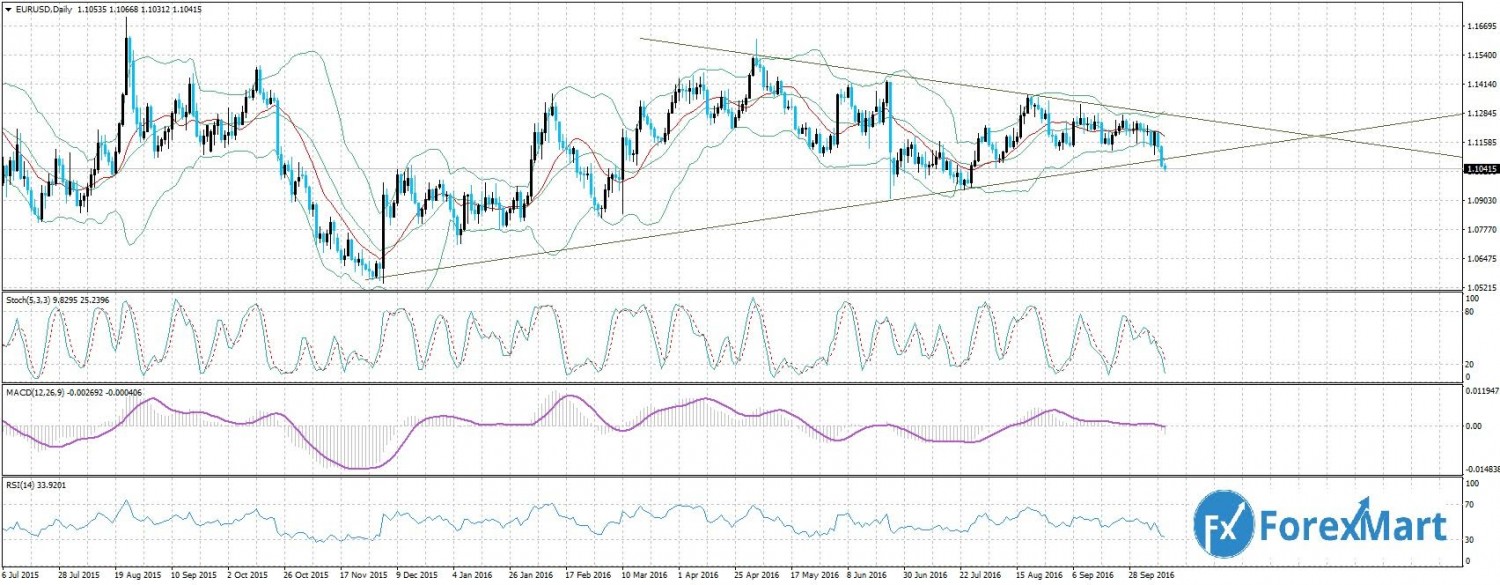1500x585 pixels.
Task: Click the 1.05215 price axis label
Action: click(1477, 287)
